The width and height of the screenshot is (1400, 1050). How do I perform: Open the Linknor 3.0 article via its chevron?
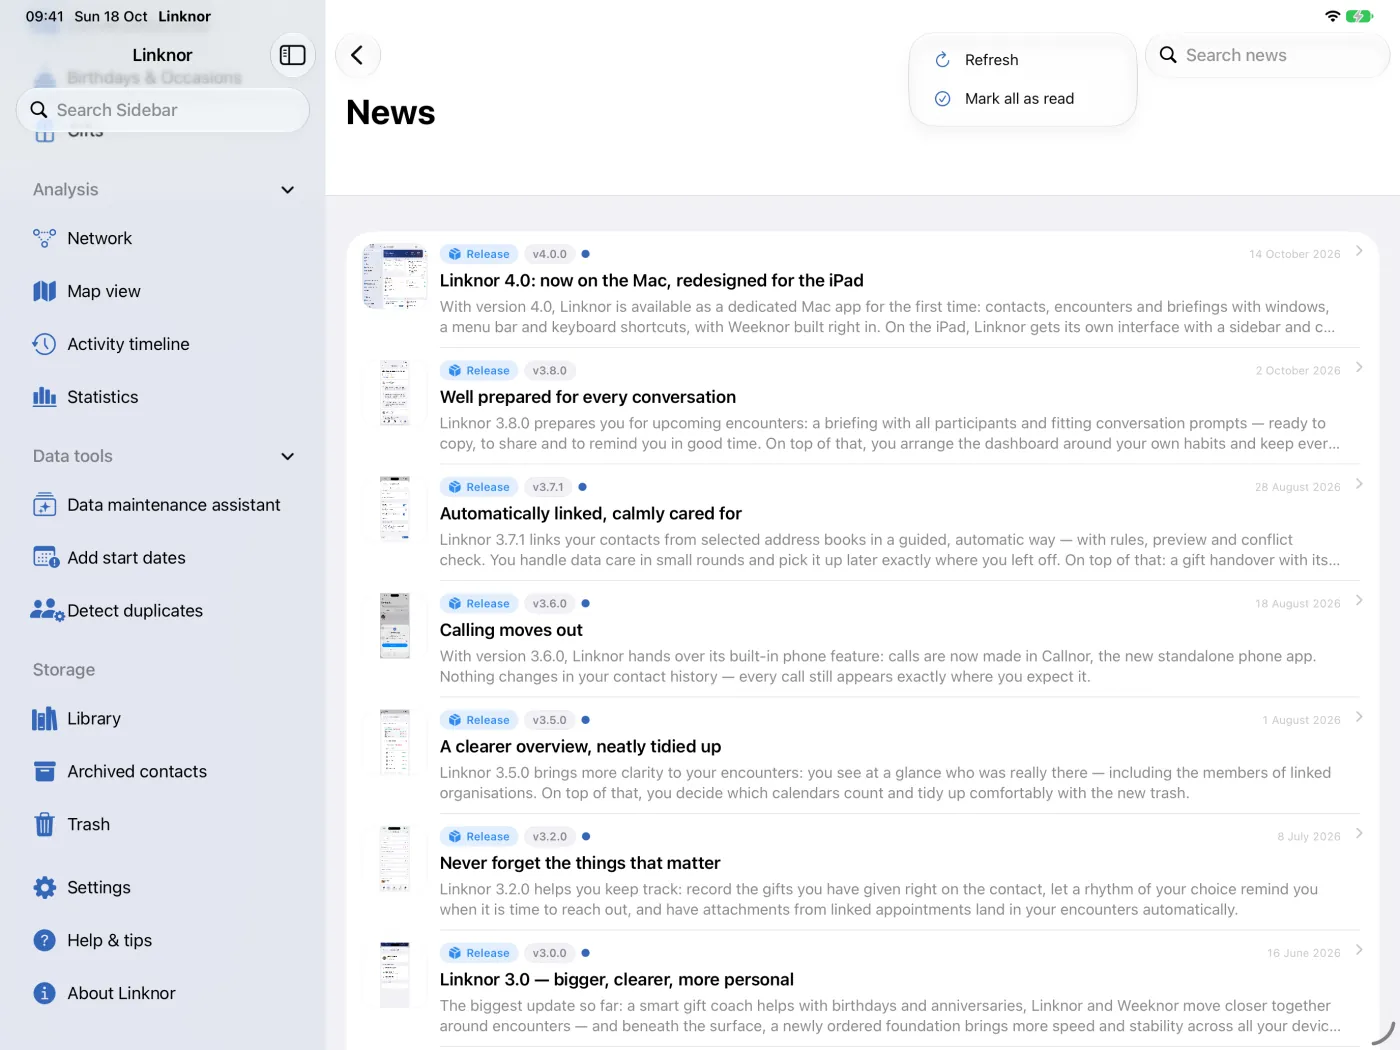[x=1359, y=950]
